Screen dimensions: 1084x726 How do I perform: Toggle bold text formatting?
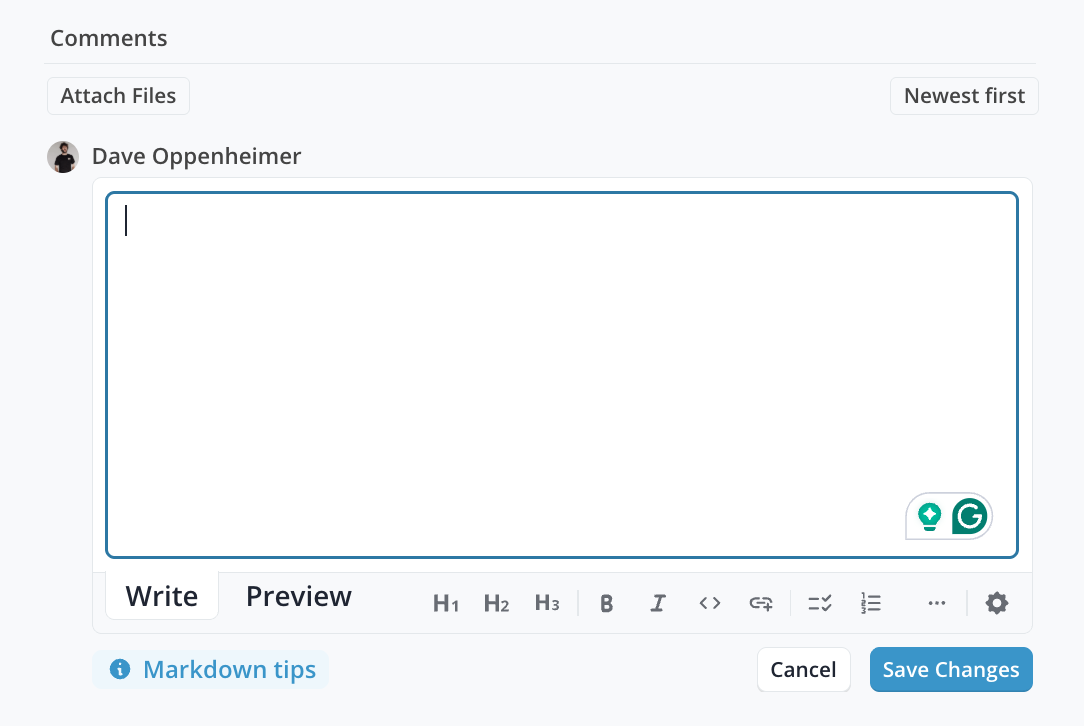coord(606,603)
